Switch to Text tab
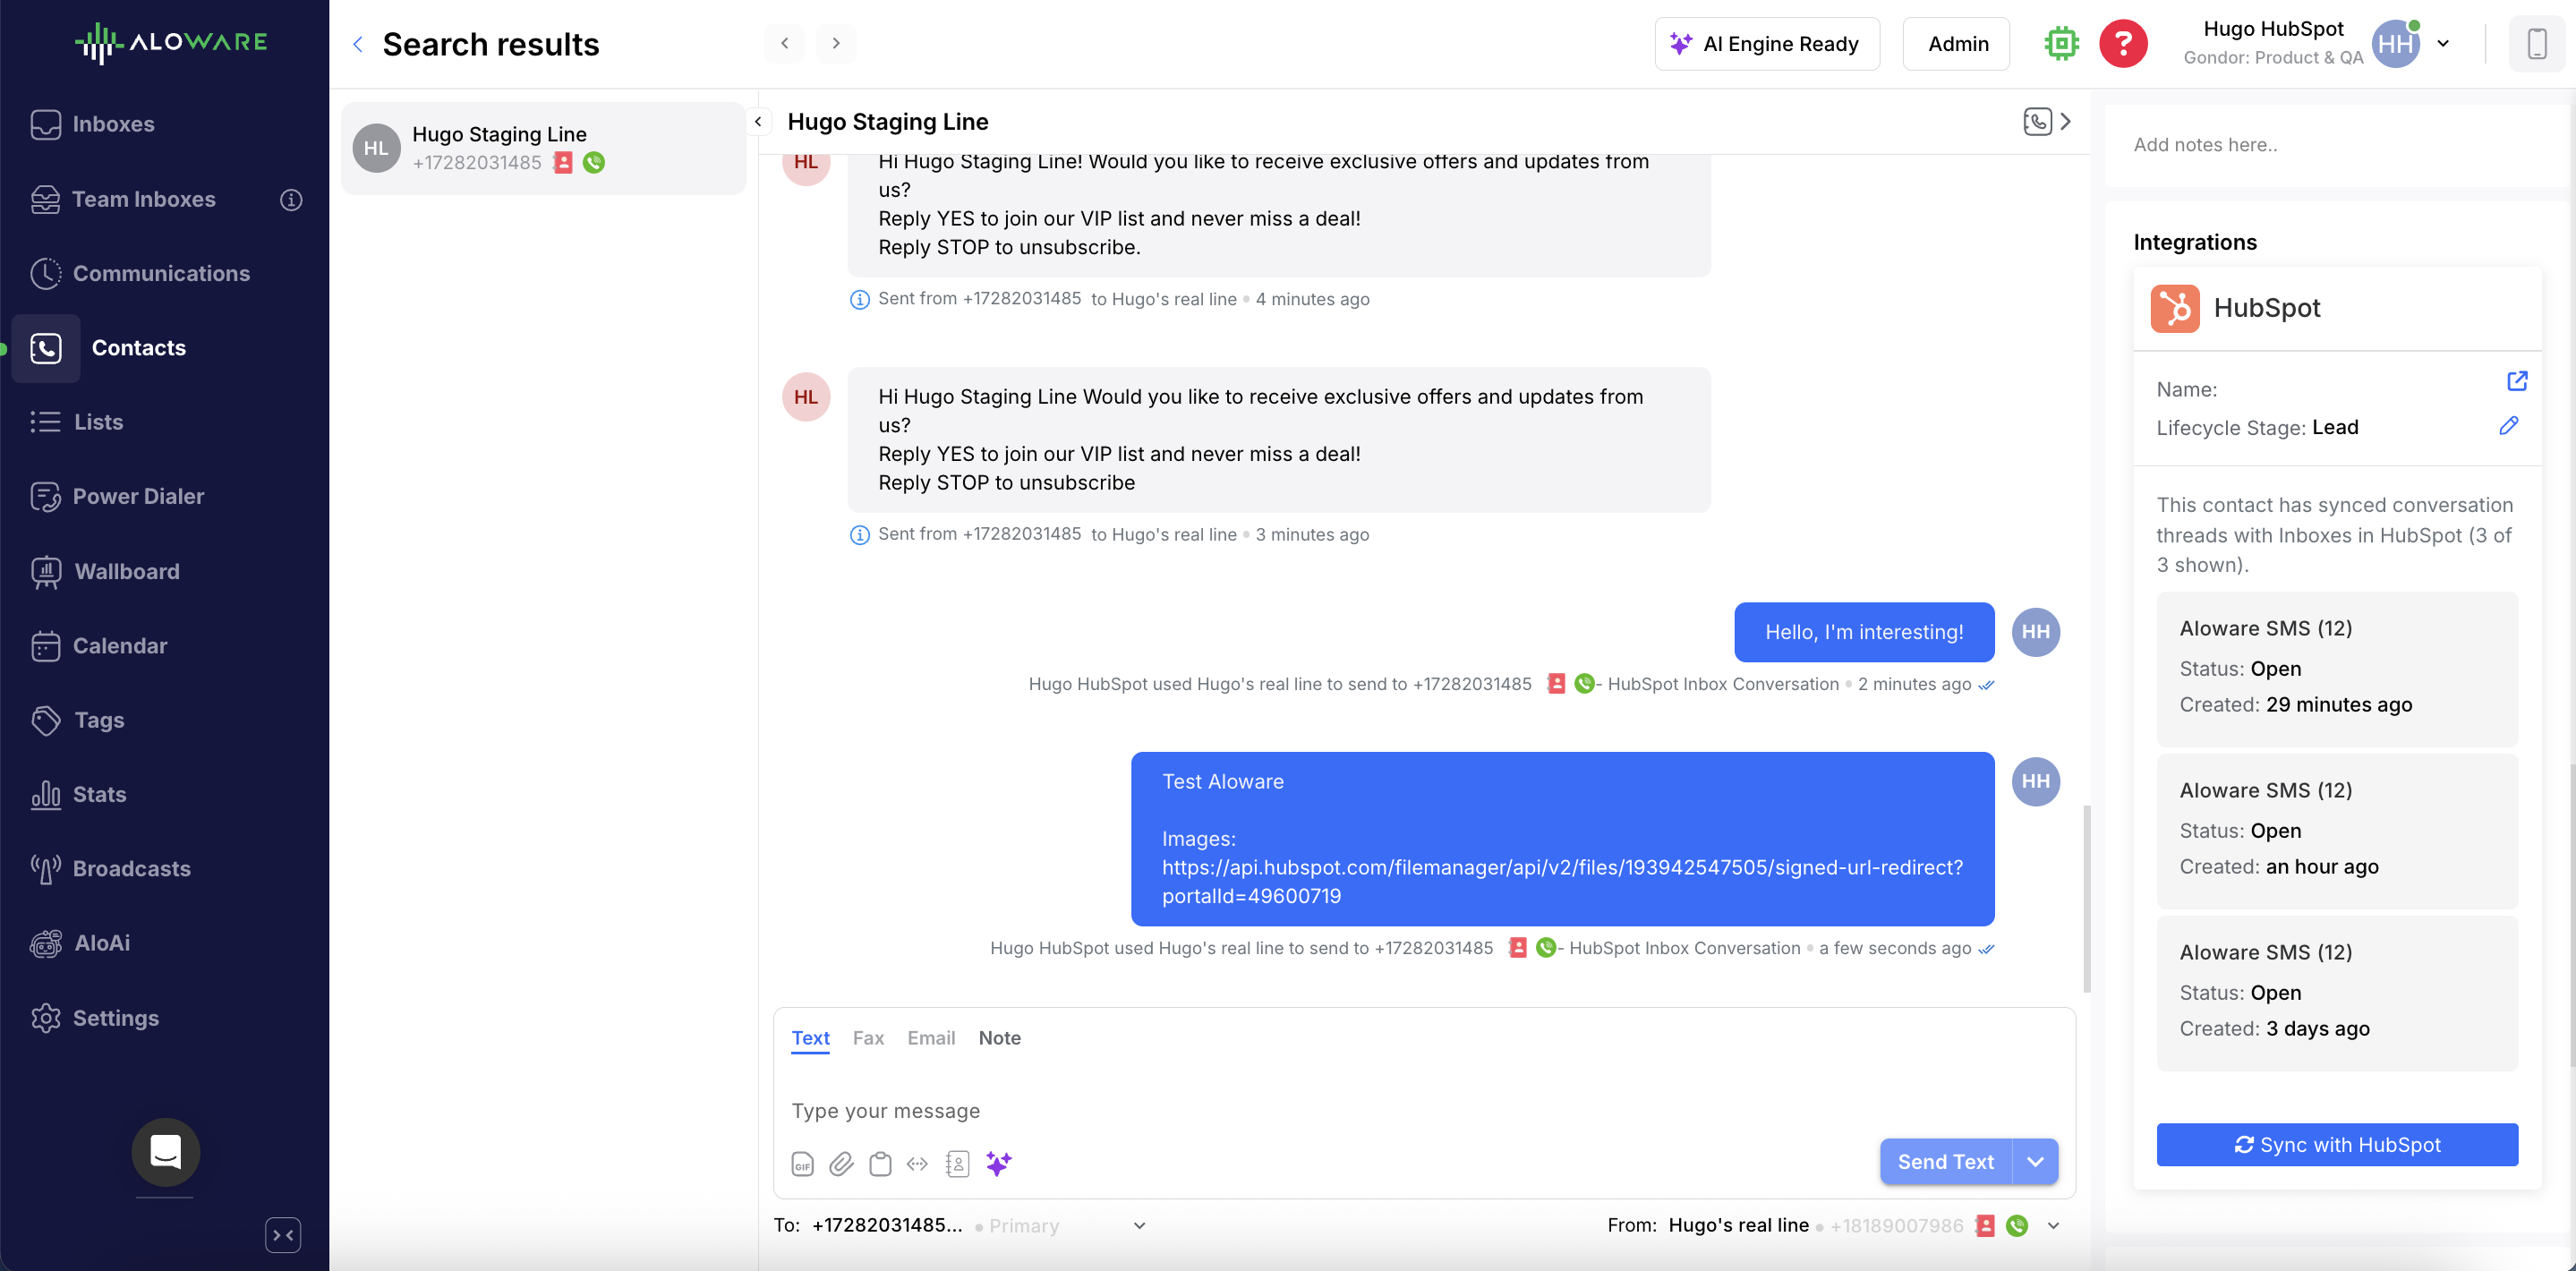Image resolution: width=2576 pixels, height=1271 pixels. 810,1038
